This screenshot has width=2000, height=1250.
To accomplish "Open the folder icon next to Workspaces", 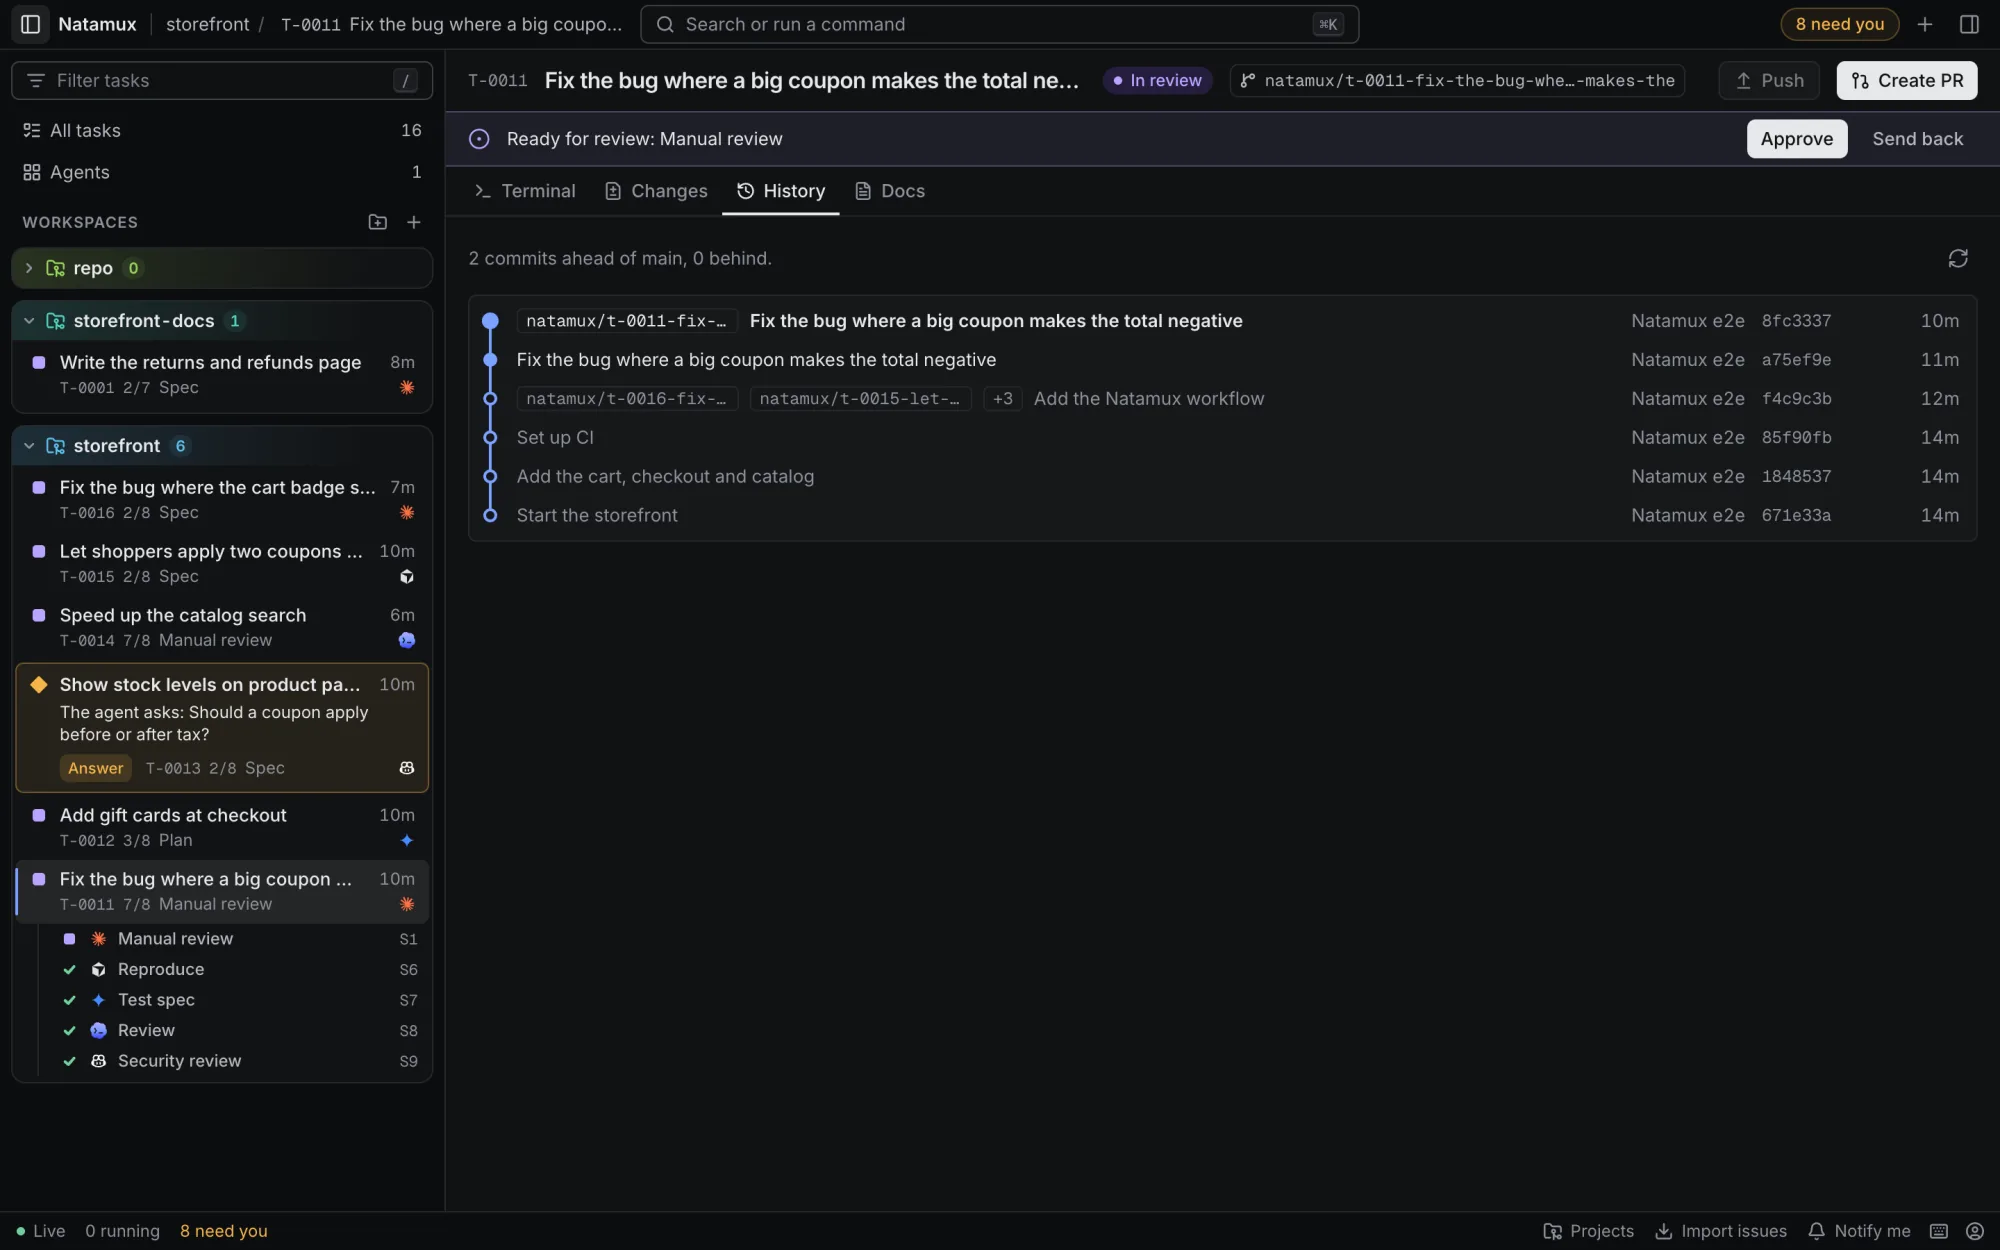I will (x=377, y=222).
